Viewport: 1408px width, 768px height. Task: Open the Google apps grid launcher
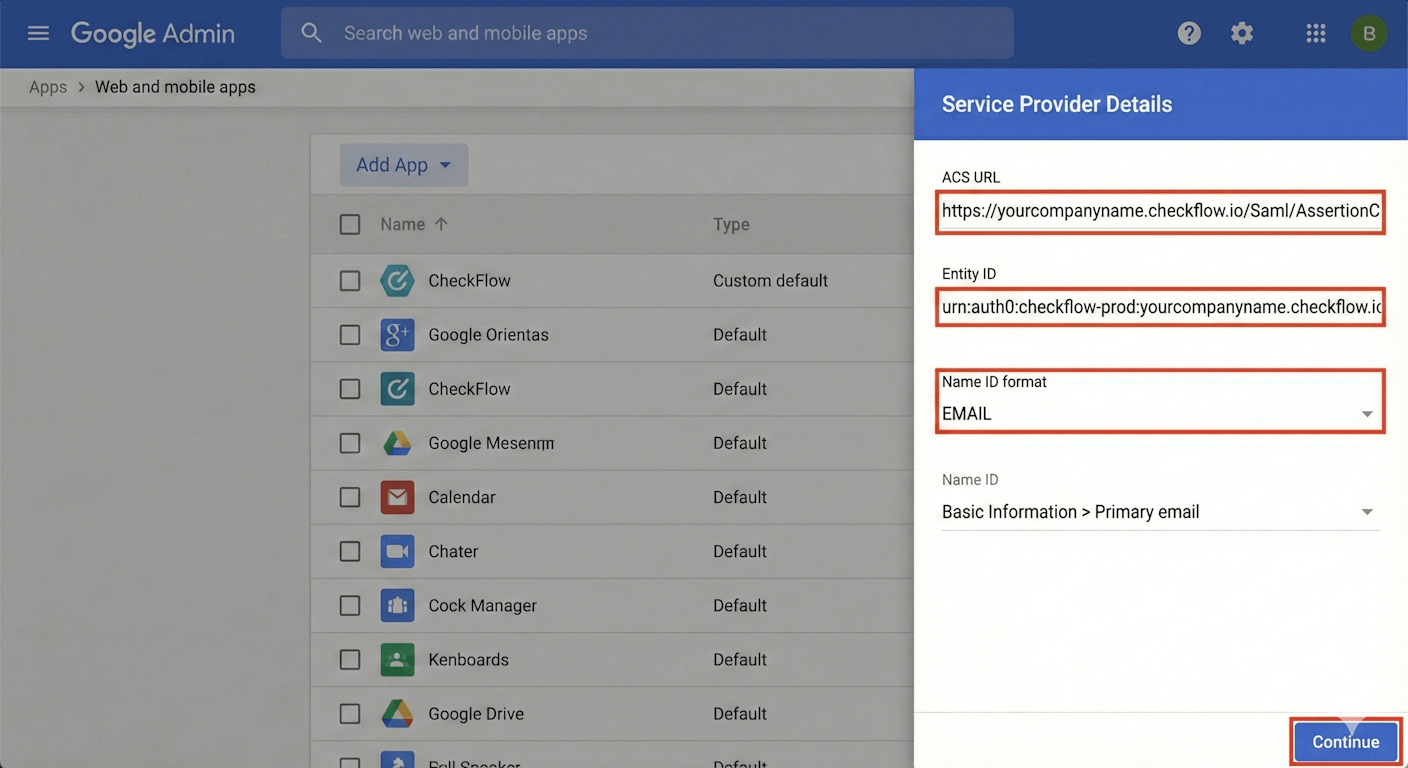(x=1316, y=33)
